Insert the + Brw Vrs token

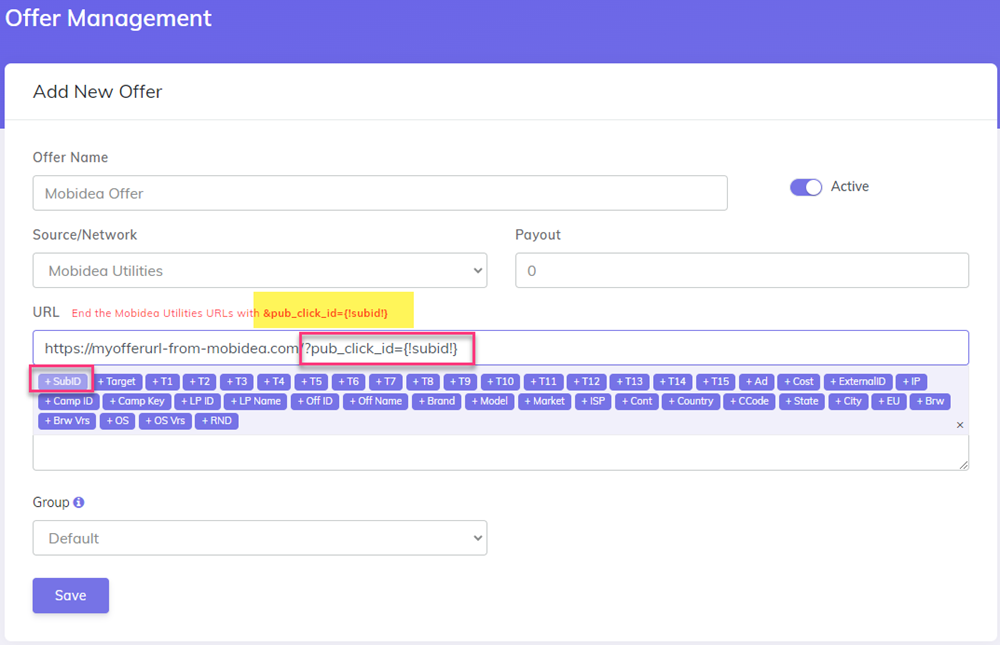point(67,421)
